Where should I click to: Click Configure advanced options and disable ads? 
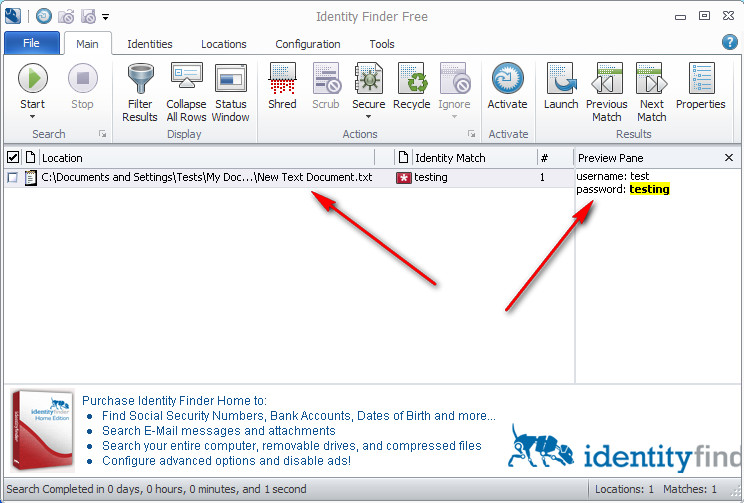pos(226,461)
